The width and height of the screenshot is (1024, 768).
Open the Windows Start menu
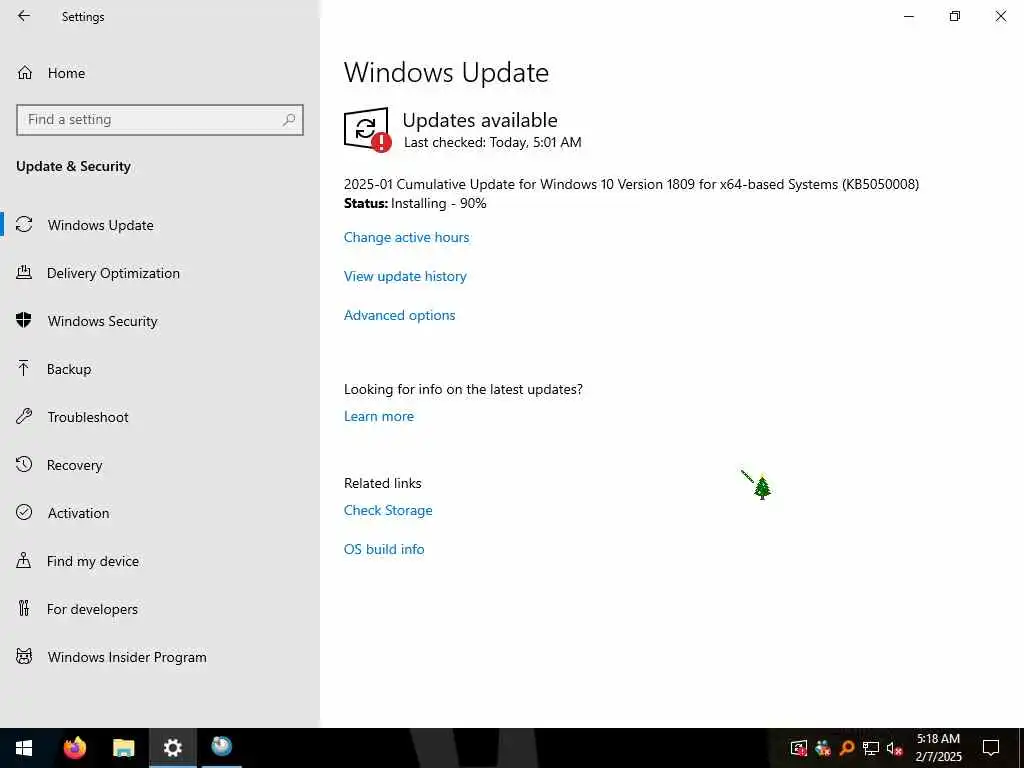click(x=24, y=748)
